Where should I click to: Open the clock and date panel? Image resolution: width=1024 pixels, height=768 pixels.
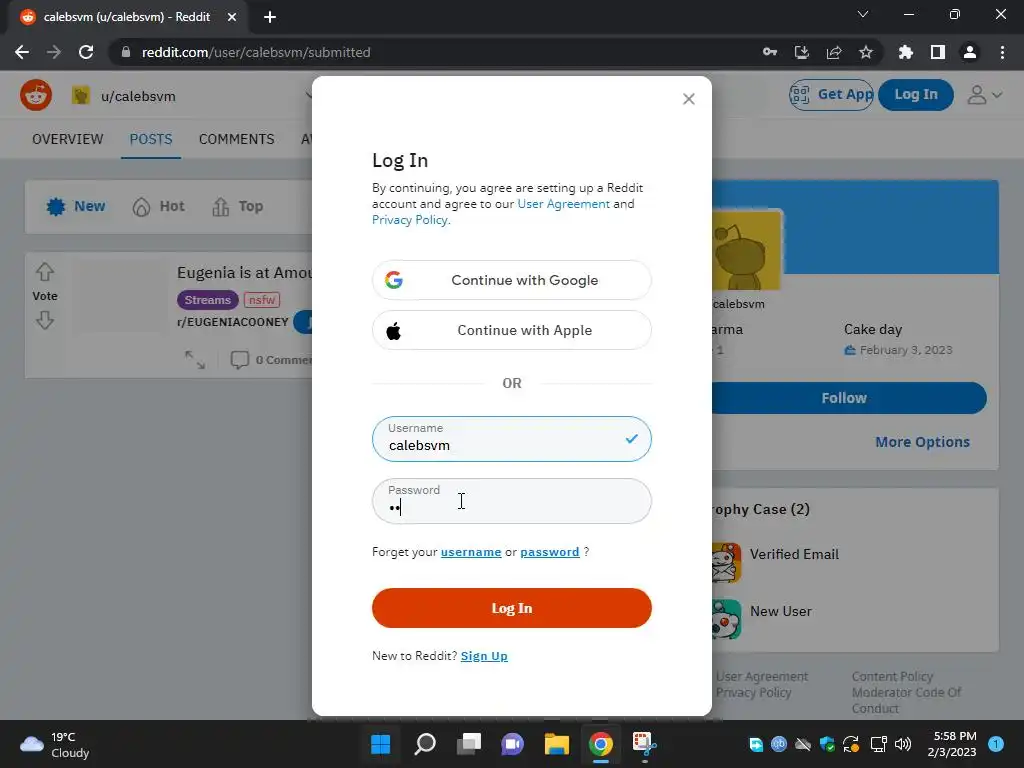click(952, 744)
